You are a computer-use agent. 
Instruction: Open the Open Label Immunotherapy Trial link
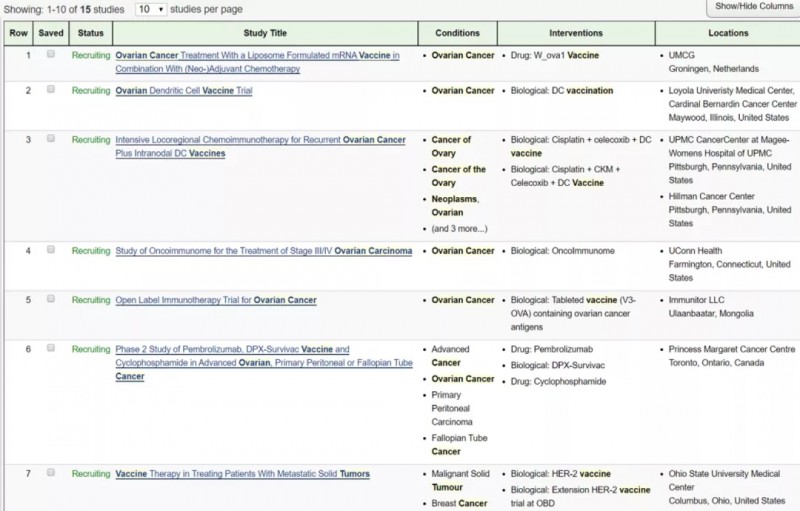pyautogui.click(x=216, y=300)
